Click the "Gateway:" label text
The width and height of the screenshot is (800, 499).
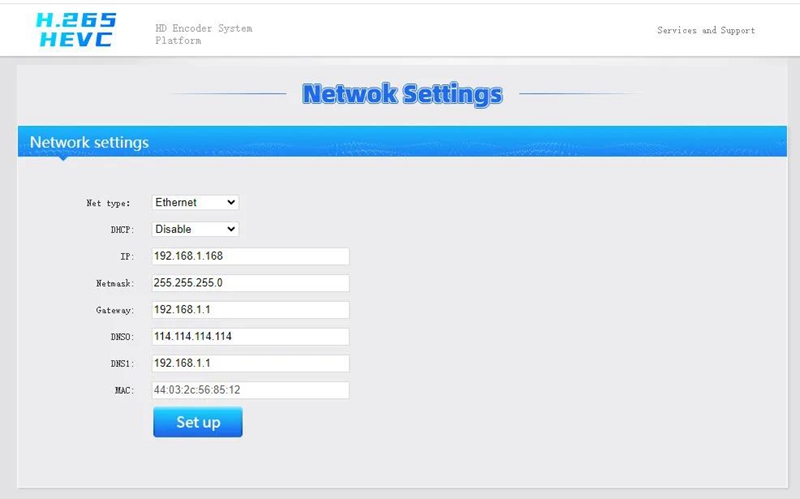pyautogui.click(x=112, y=311)
